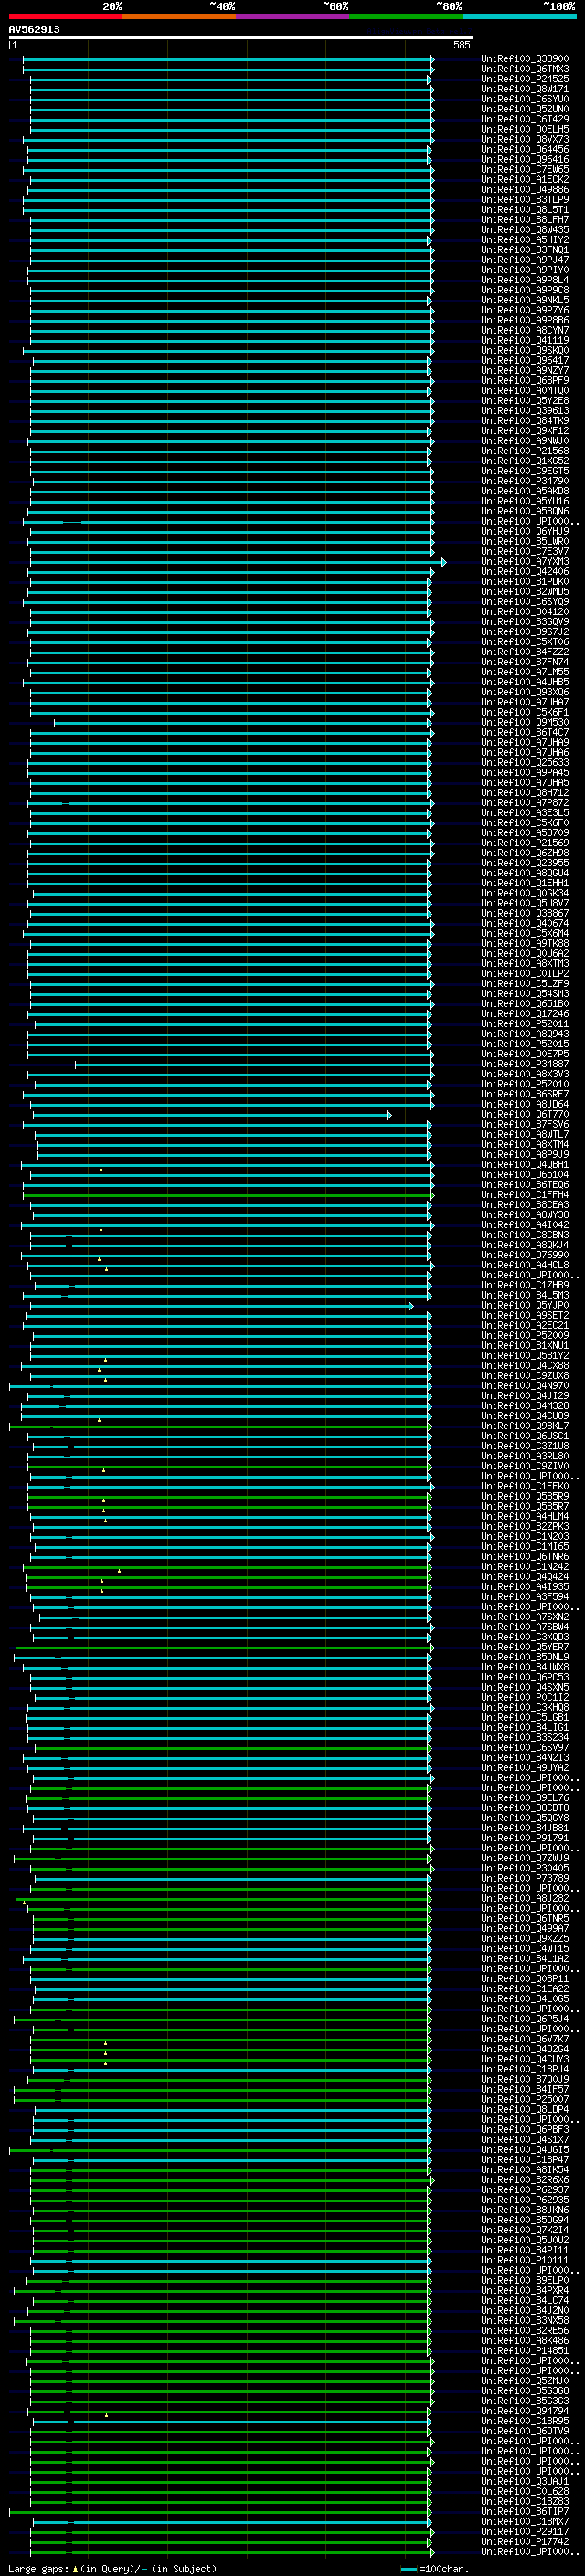
Task: Select hit UniRef100_A7YXM3
Action: point(525,562)
